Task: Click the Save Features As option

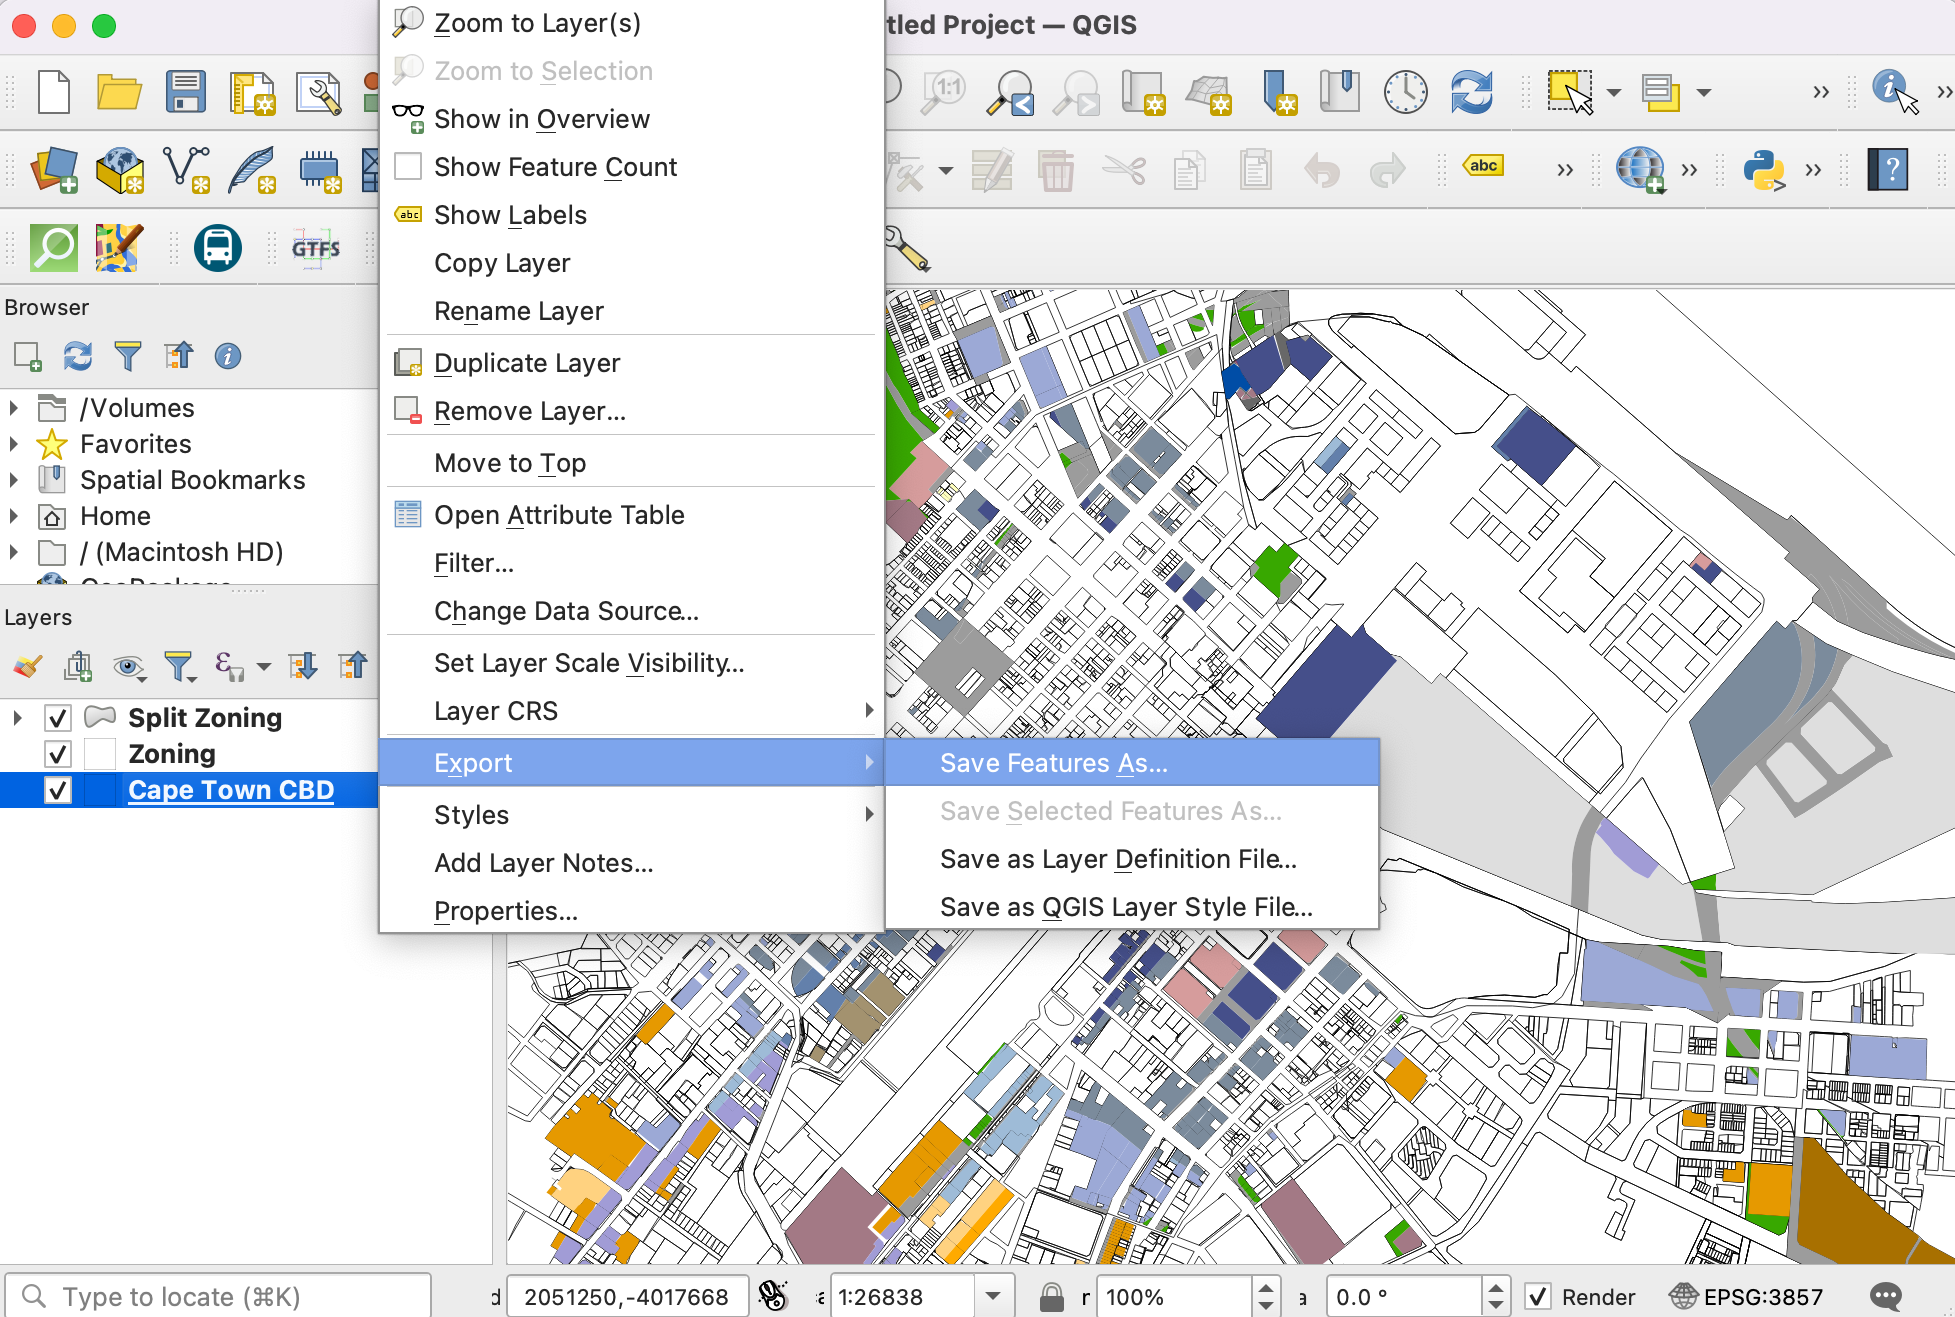Action: coord(1051,761)
